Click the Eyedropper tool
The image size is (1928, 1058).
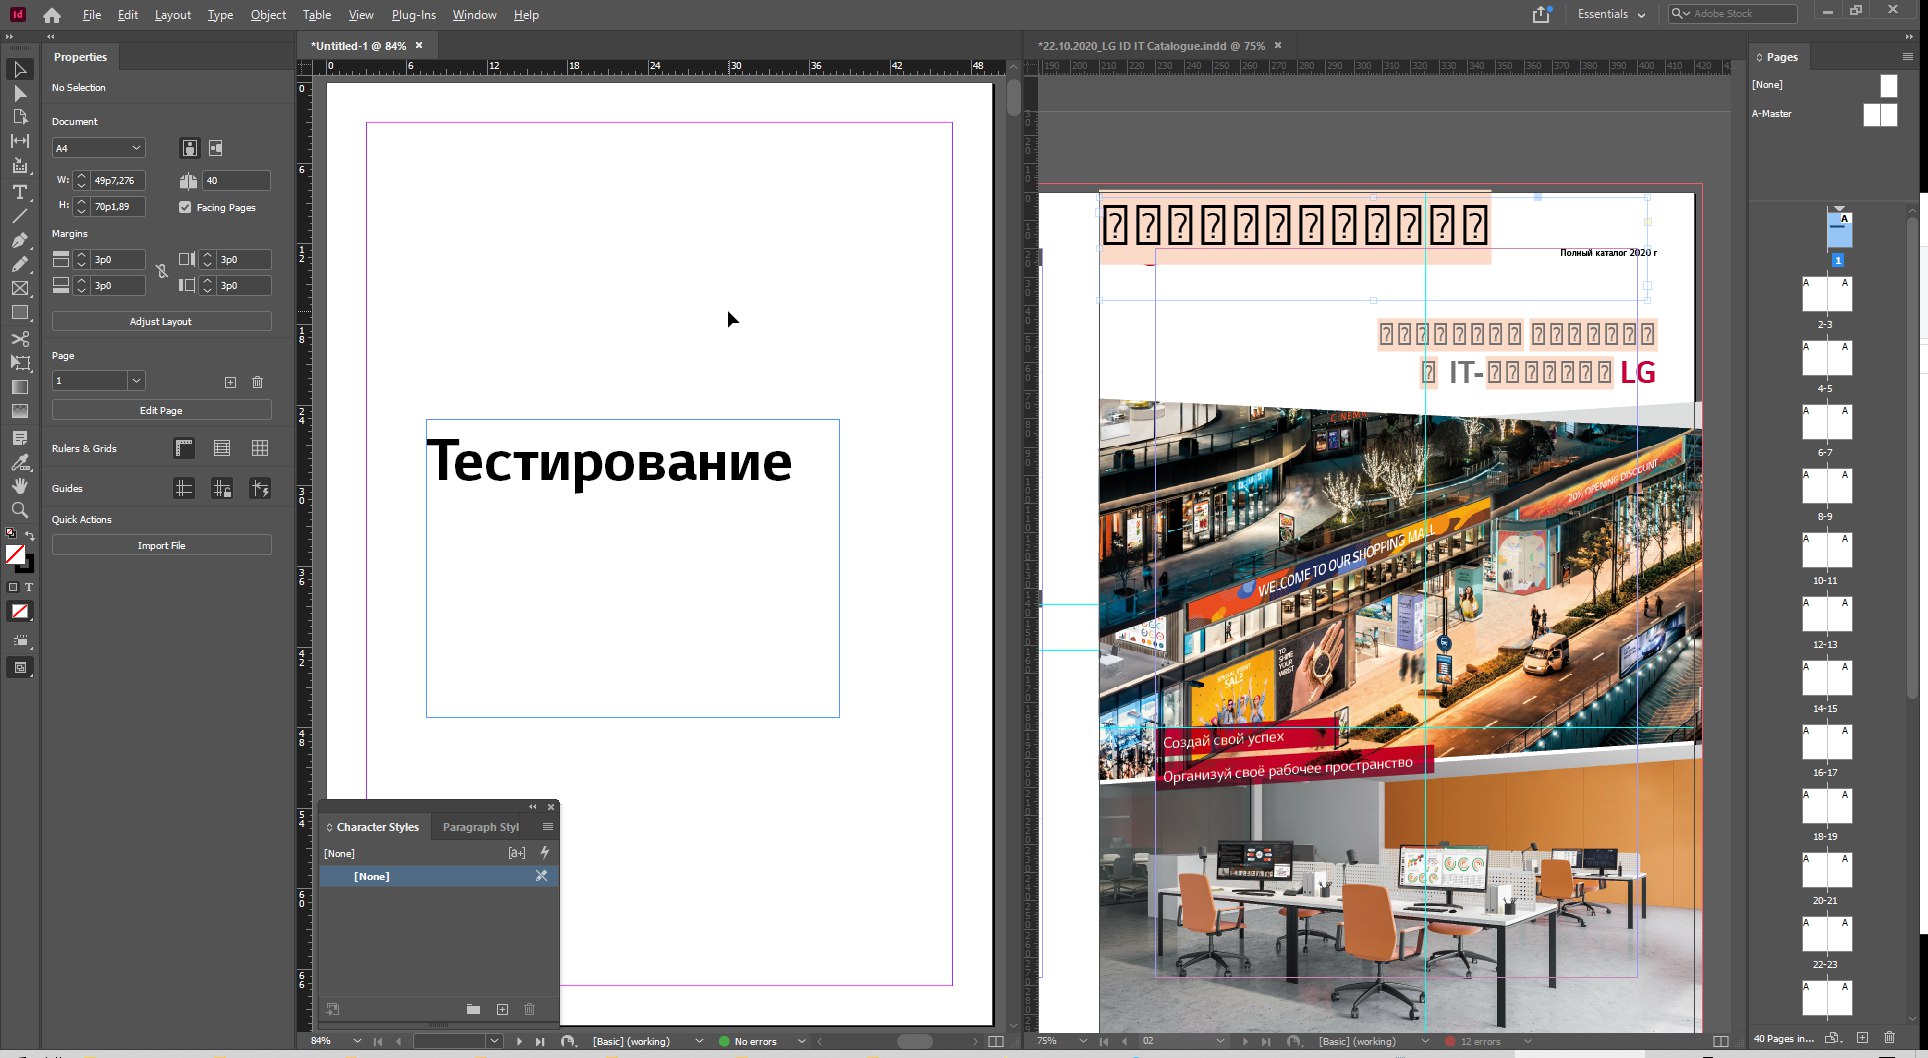(x=19, y=462)
